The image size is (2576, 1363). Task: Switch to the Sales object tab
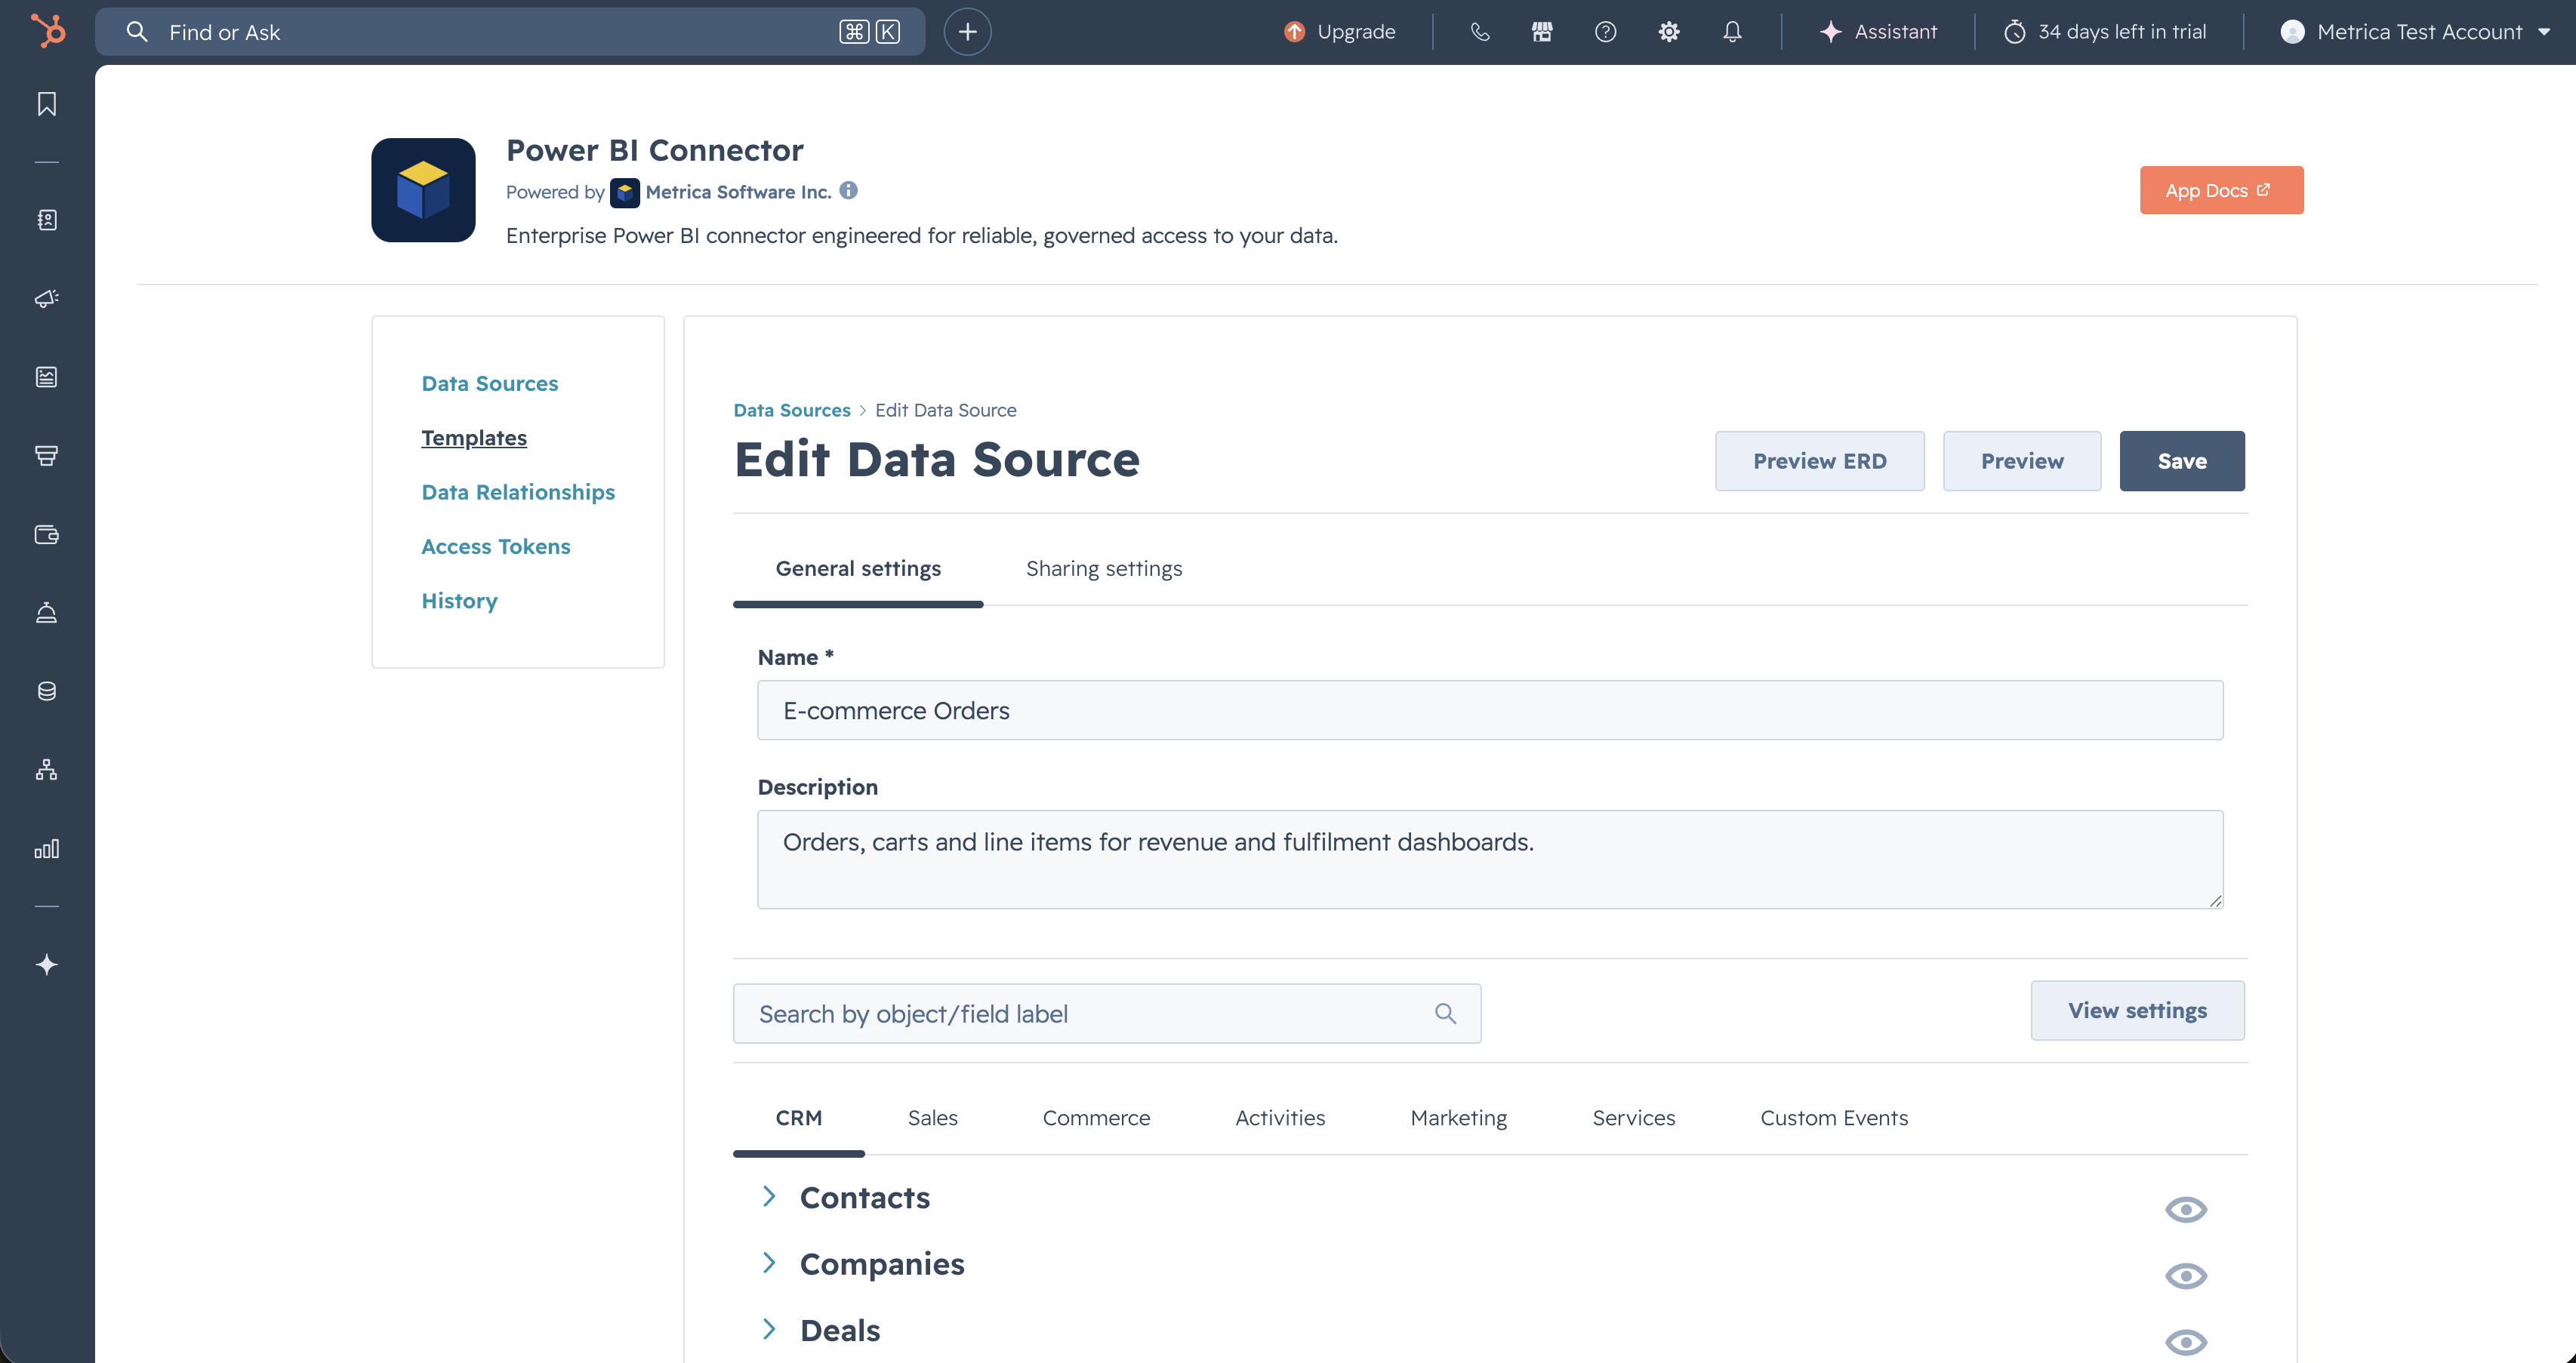tap(932, 1117)
